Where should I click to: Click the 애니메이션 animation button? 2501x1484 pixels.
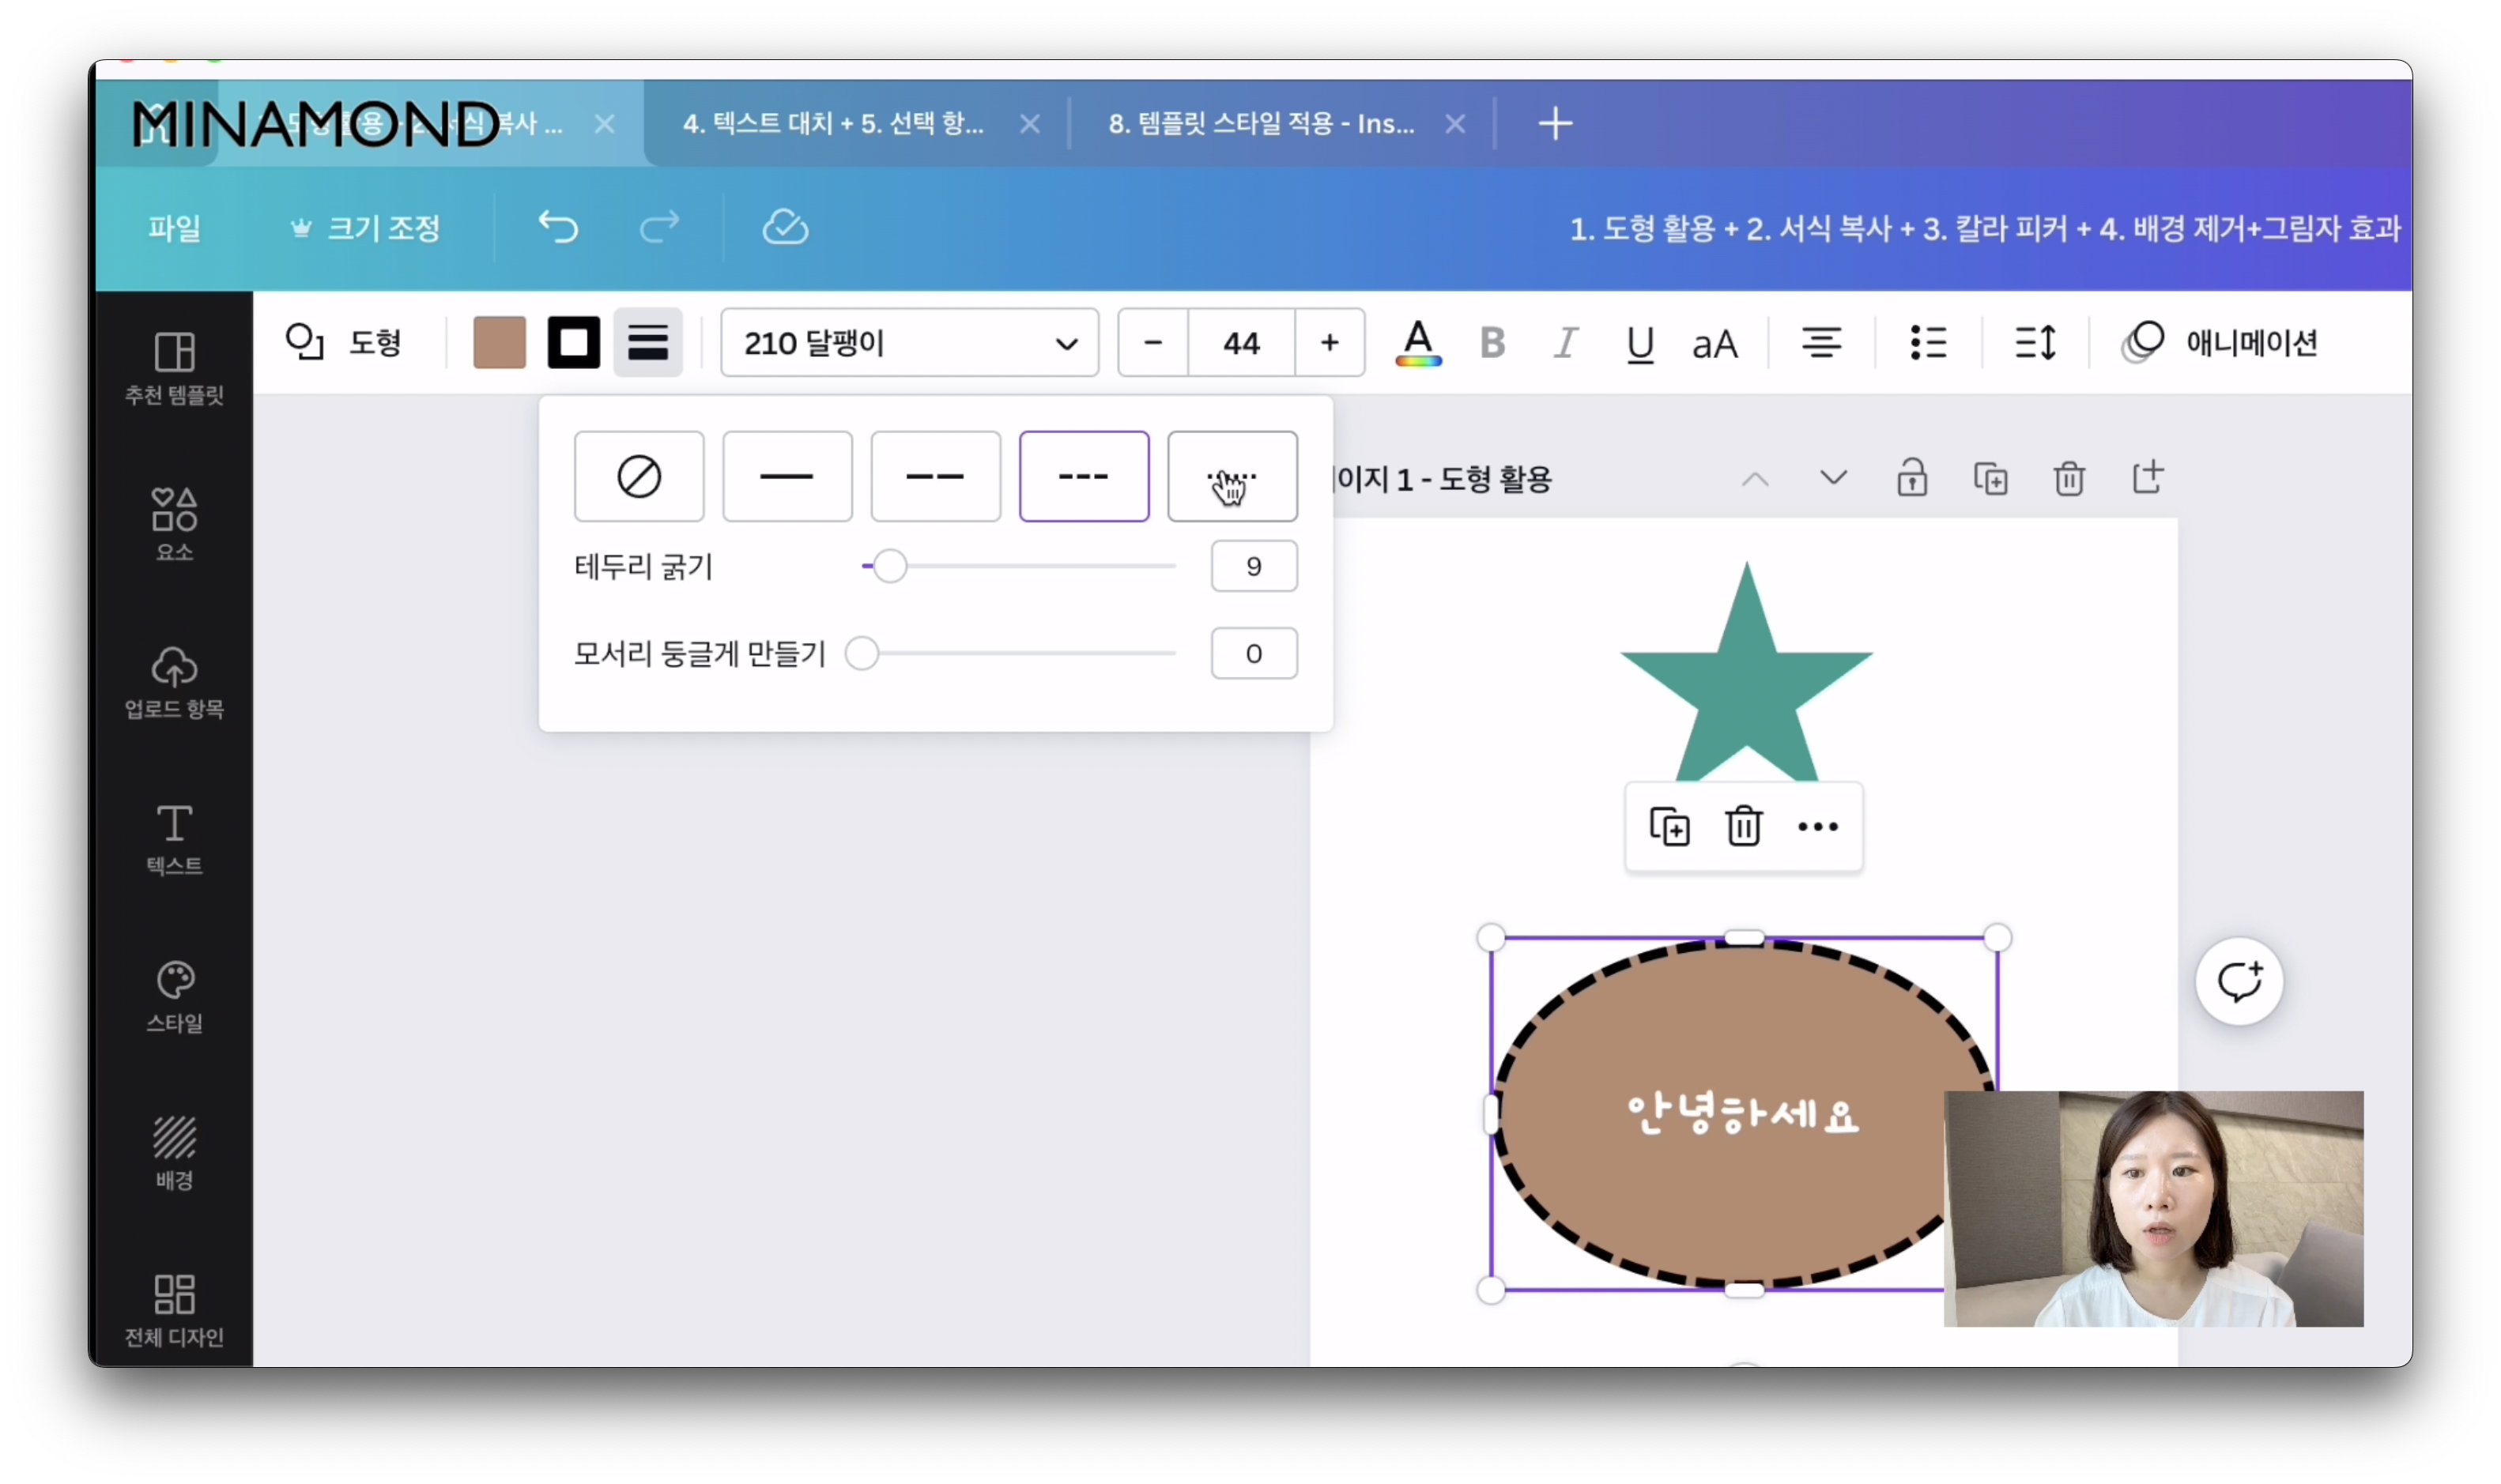pos(2220,343)
